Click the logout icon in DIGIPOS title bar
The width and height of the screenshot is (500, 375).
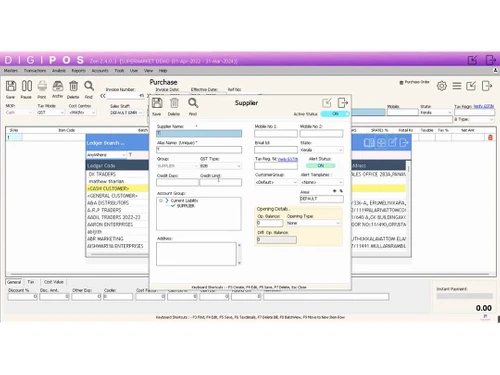pos(491,60)
